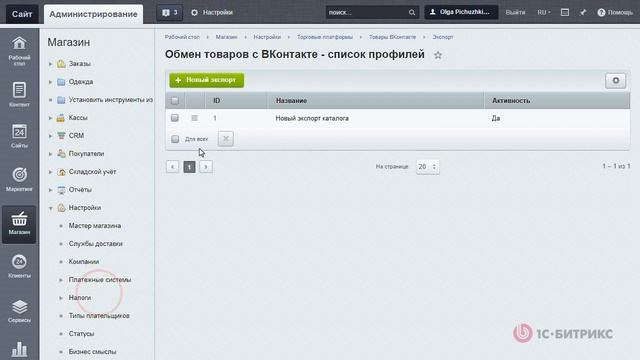Select the checkbox for profile row 1
The image size is (640, 360).
175,118
